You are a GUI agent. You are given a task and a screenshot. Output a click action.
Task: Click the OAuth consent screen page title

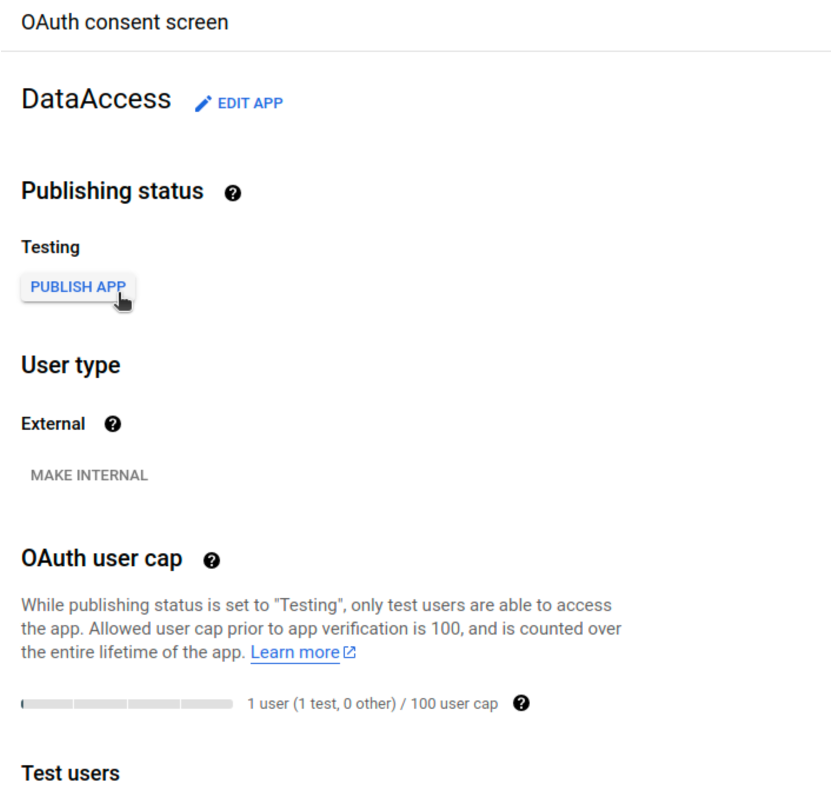pos(124,22)
